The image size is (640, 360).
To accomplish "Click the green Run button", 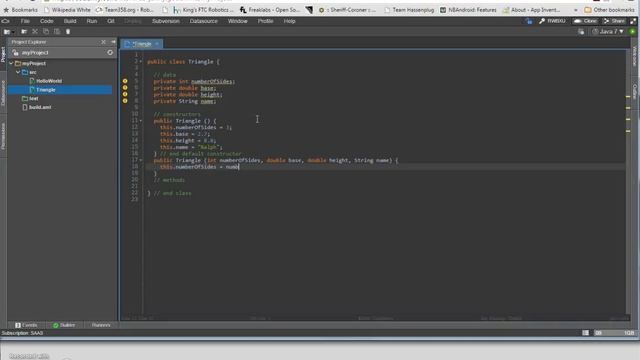I will point(633,31).
